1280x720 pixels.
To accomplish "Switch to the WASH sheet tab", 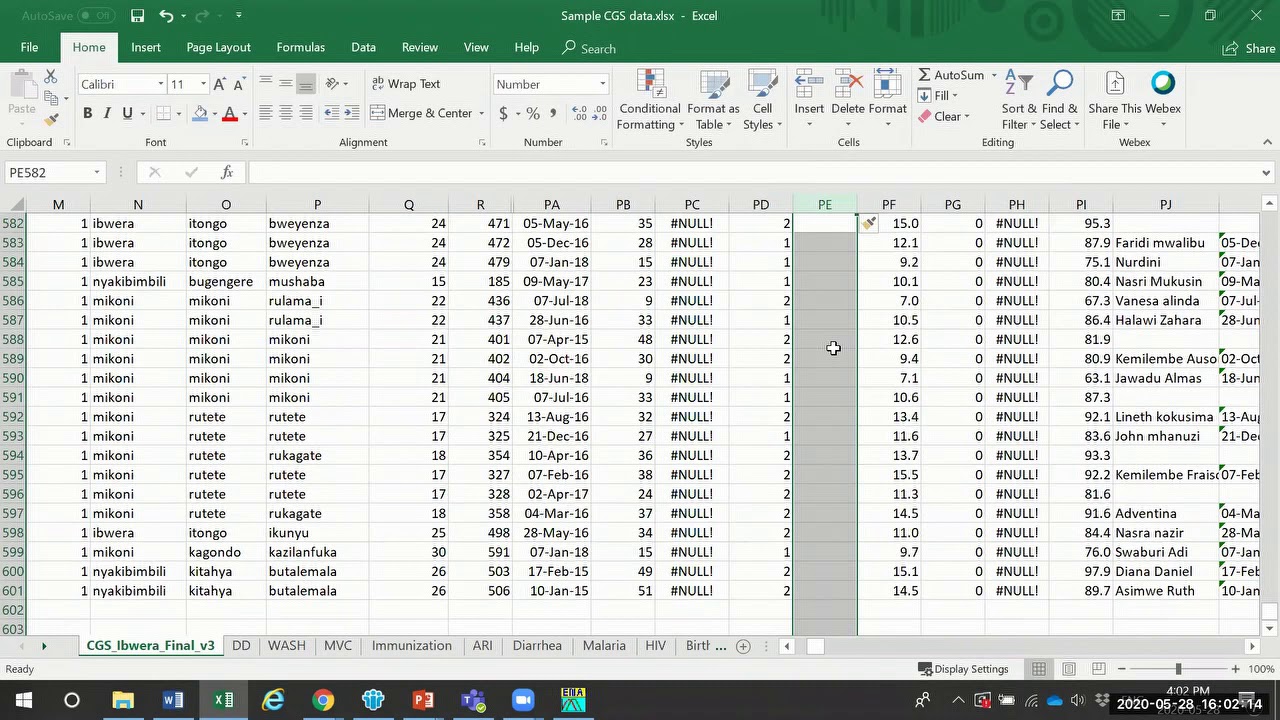I will (286, 646).
